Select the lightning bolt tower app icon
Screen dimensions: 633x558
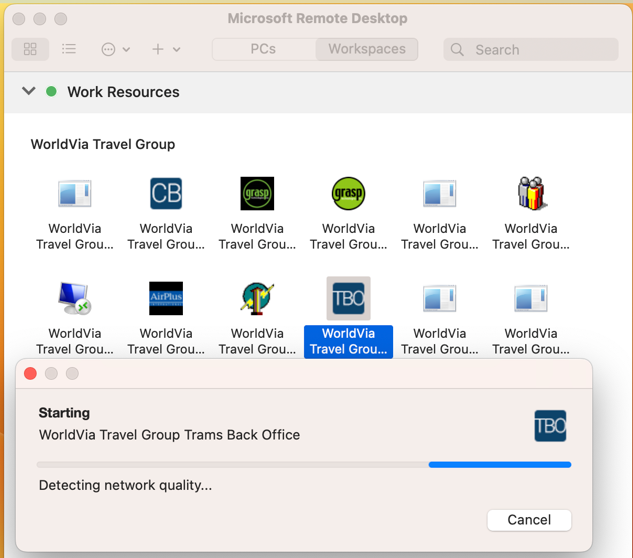click(257, 298)
